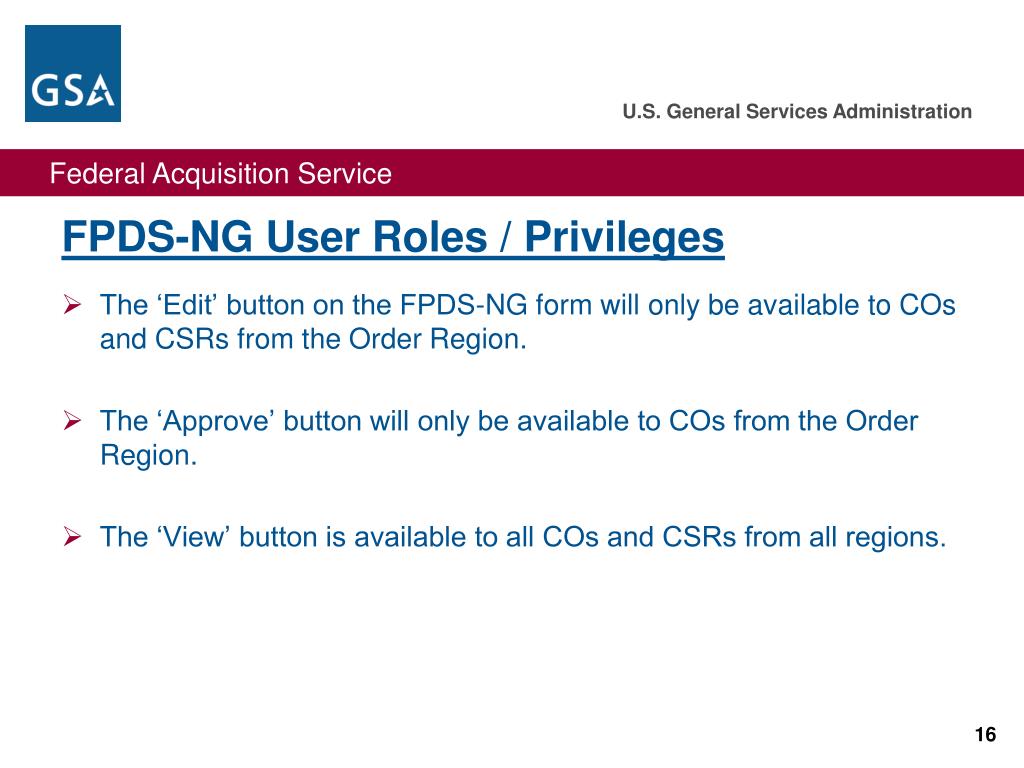1024x768 pixels.
Task: Click the word 'Region.' in the second bullet
Action: point(149,455)
